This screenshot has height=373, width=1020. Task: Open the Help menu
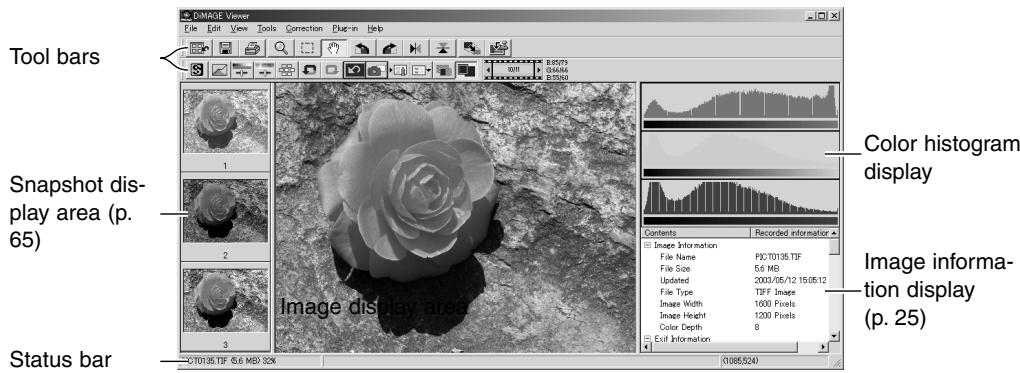click(375, 29)
